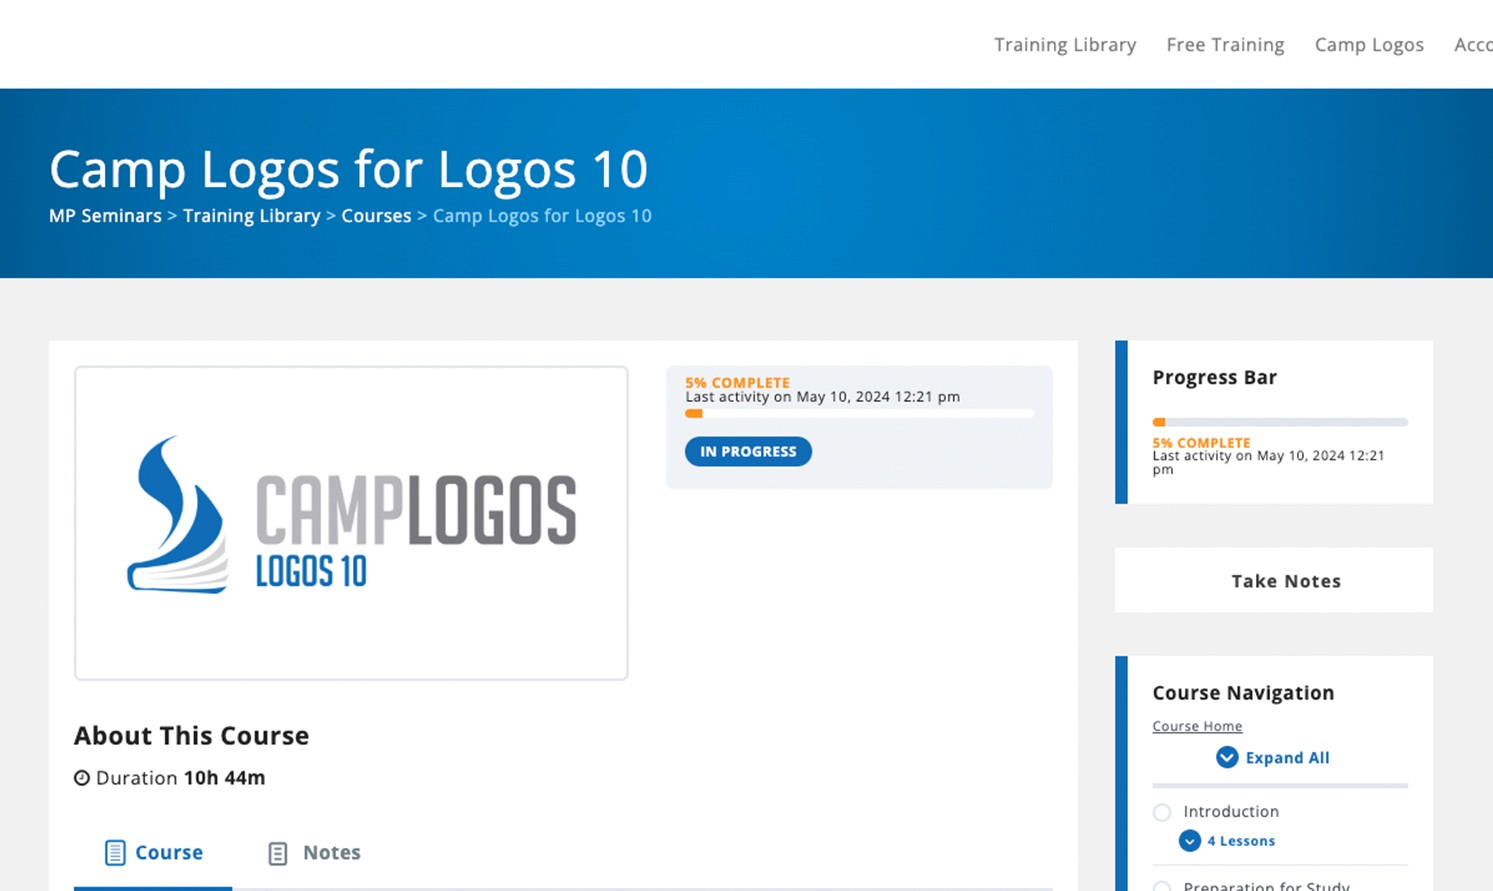Open Camp Logos in top navigation

1369,45
